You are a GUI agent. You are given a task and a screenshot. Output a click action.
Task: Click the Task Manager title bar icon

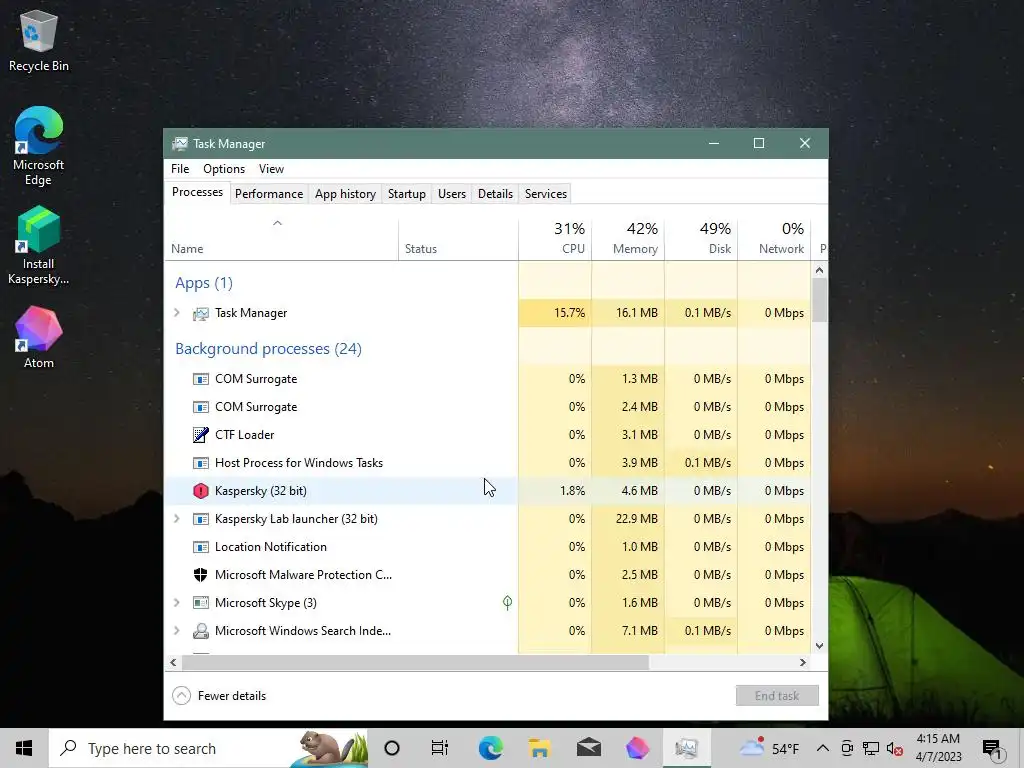[x=180, y=144]
